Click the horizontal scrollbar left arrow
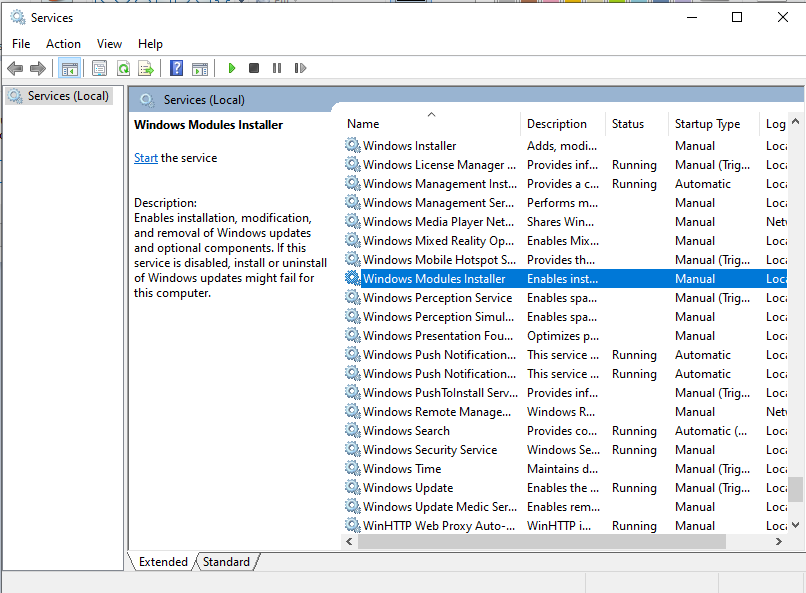The image size is (806, 593). pyautogui.click(x=349, y=541)
